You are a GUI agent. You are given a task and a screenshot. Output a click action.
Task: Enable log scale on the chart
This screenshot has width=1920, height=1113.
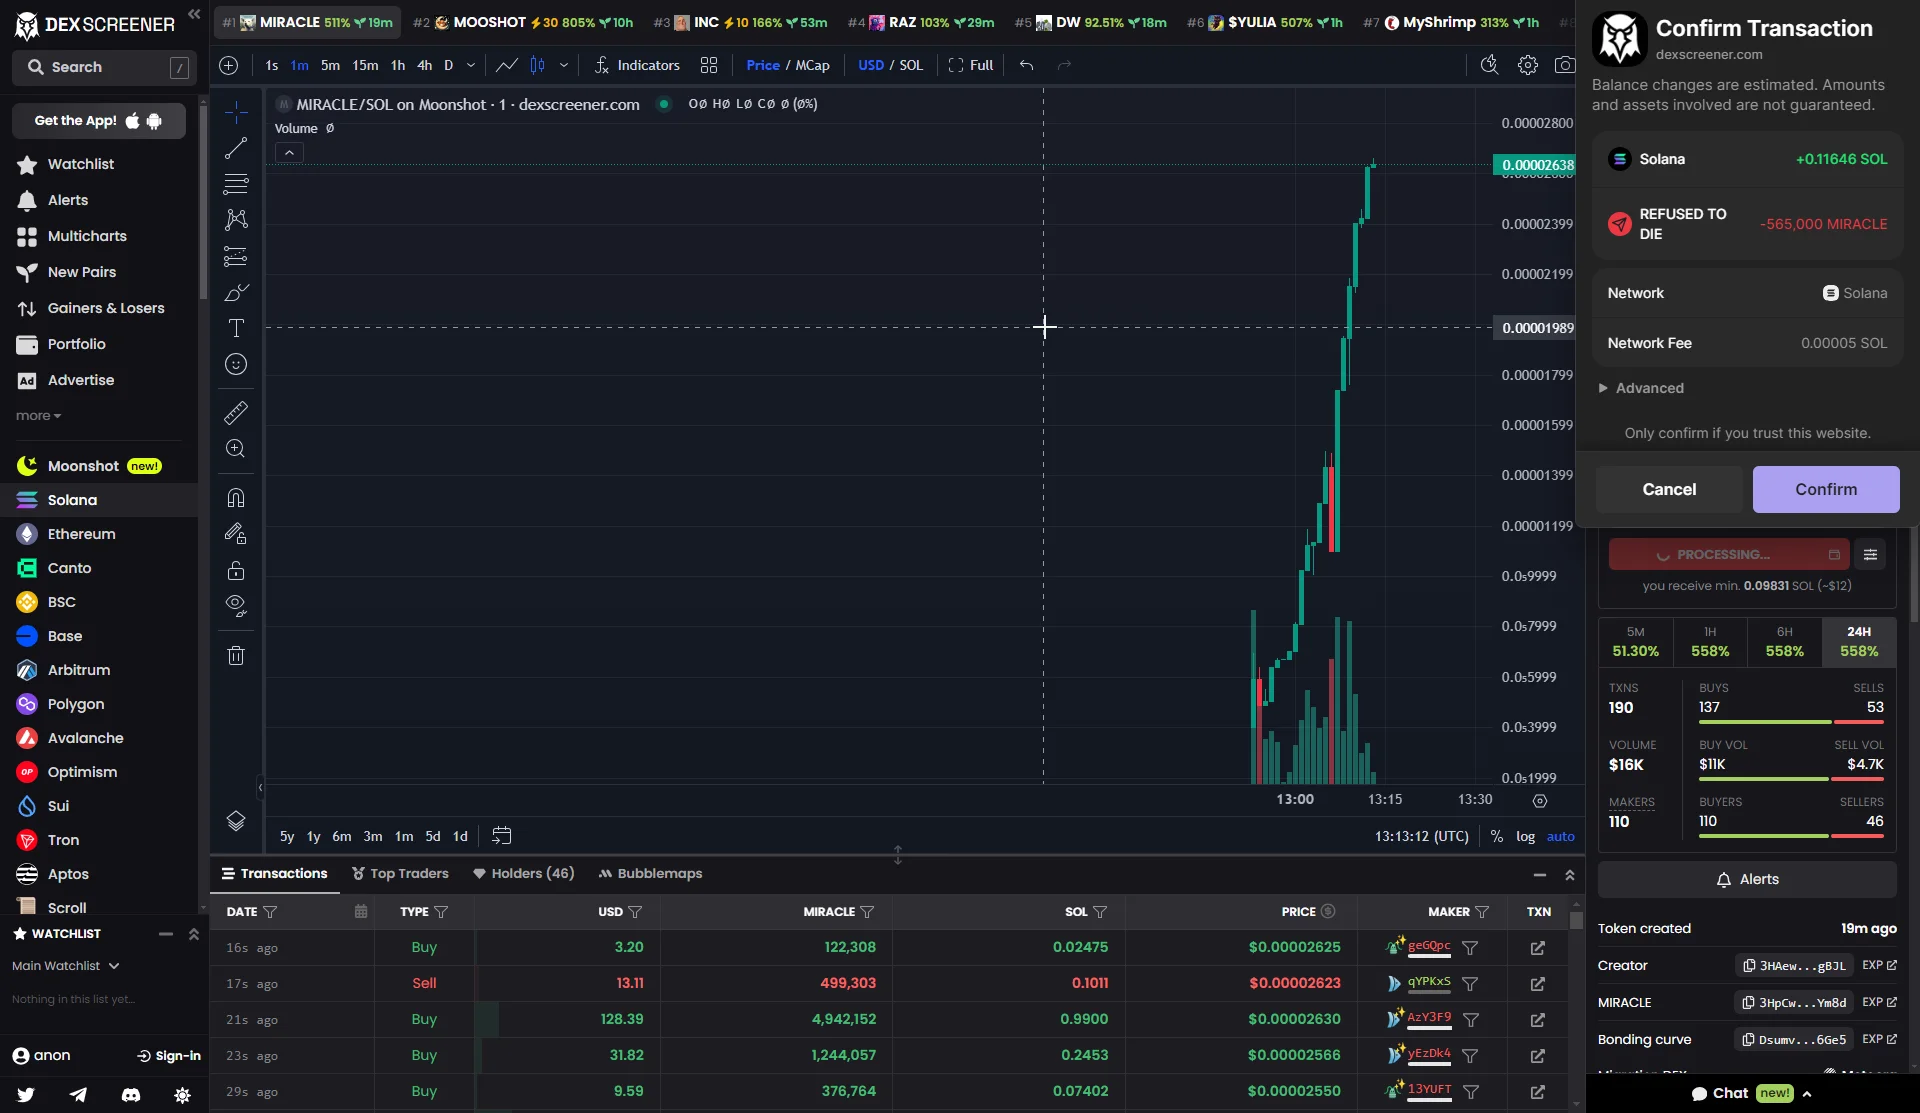click(x=1525, y=837)
